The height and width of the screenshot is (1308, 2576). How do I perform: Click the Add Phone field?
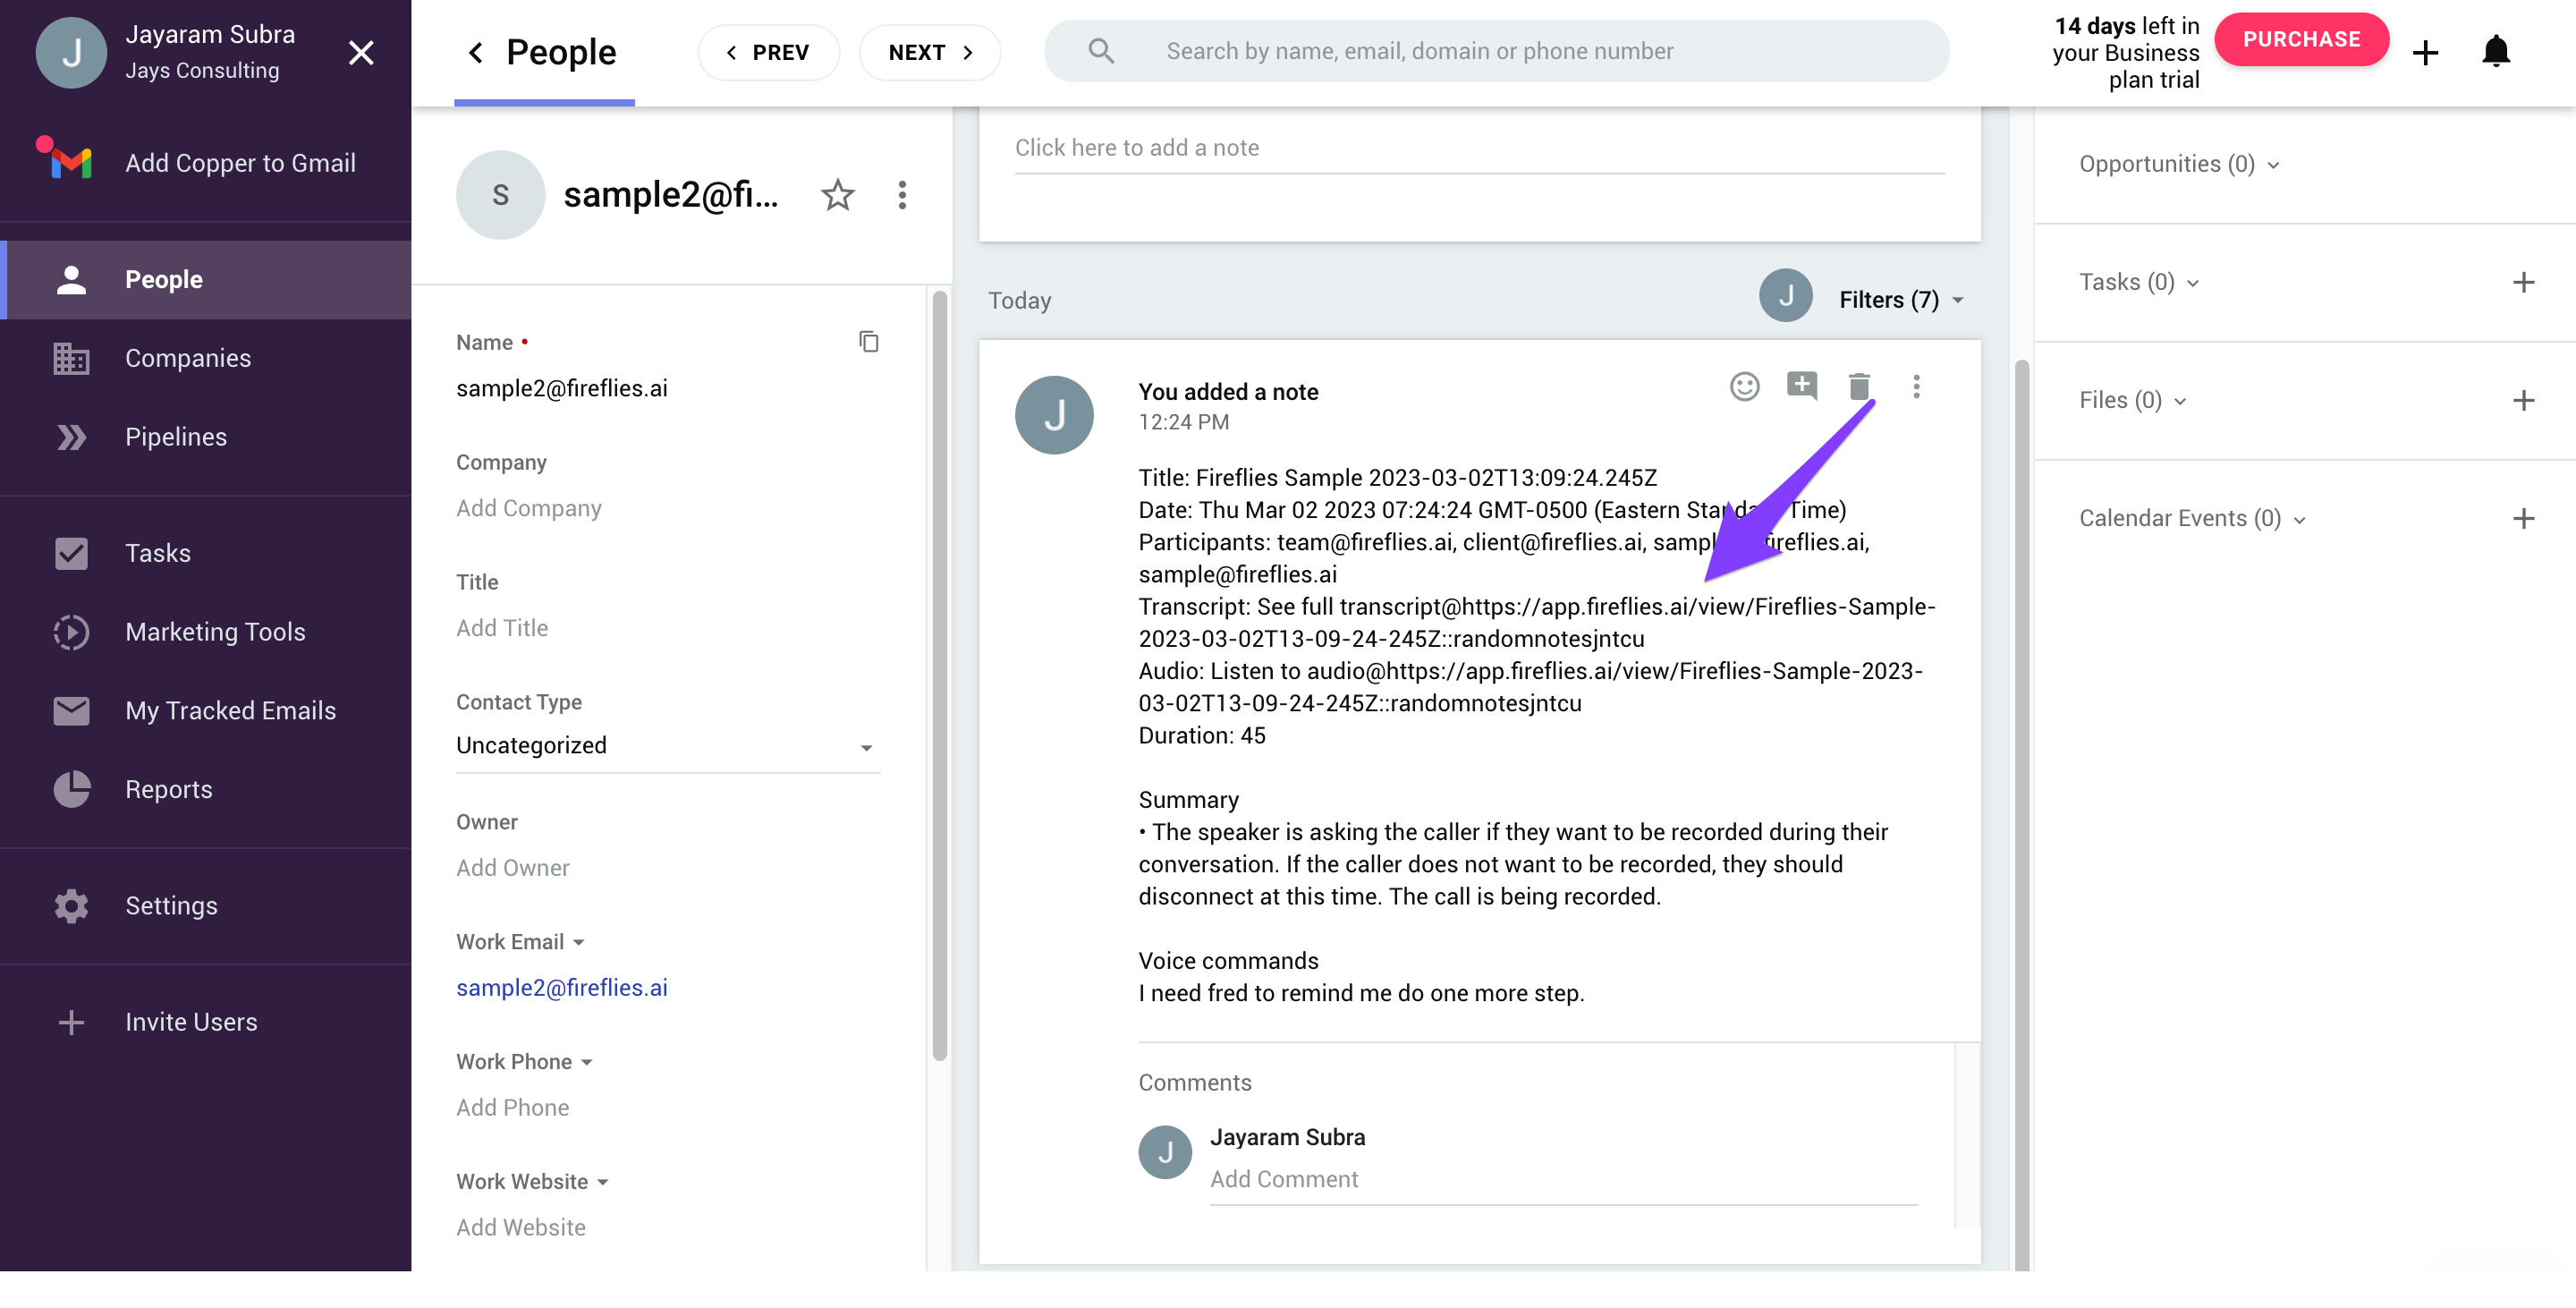click(x=513, y=1108)
